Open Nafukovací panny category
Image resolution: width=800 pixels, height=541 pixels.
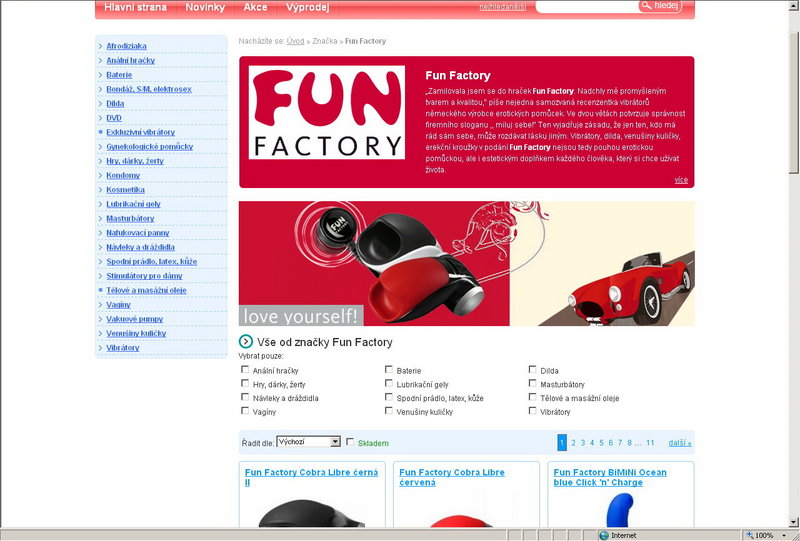point(138,233)
